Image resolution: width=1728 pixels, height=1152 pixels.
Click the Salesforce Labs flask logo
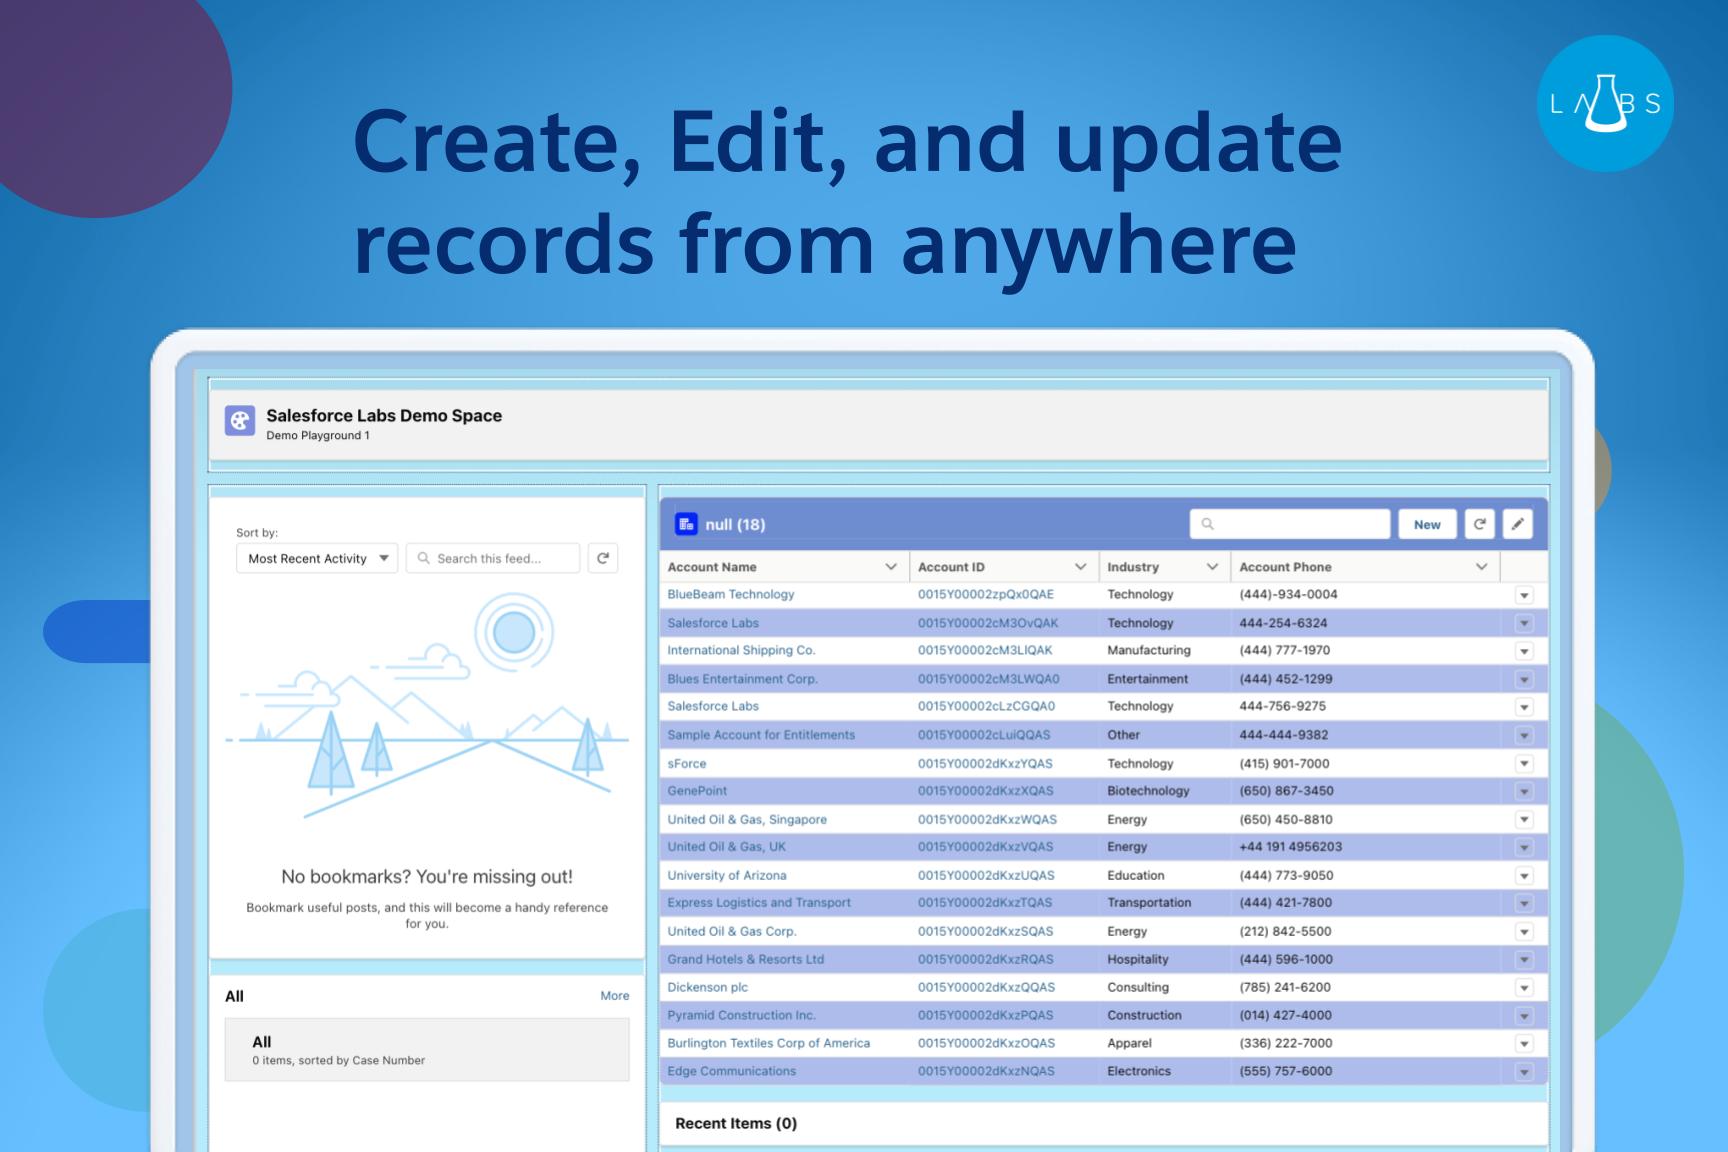[1605, 104]
